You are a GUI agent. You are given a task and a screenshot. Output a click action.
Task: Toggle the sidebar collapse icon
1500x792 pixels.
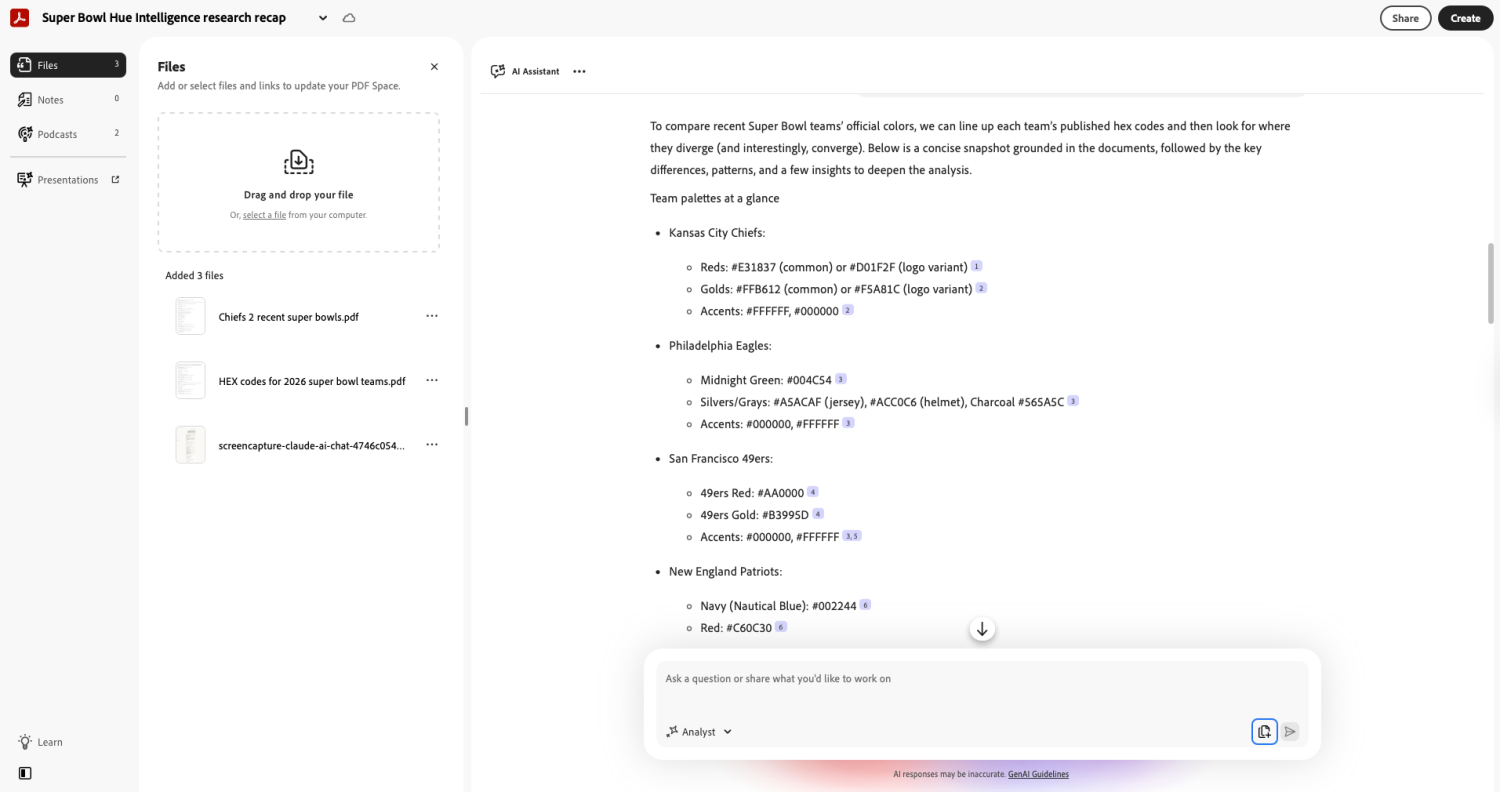coord(25,773)
